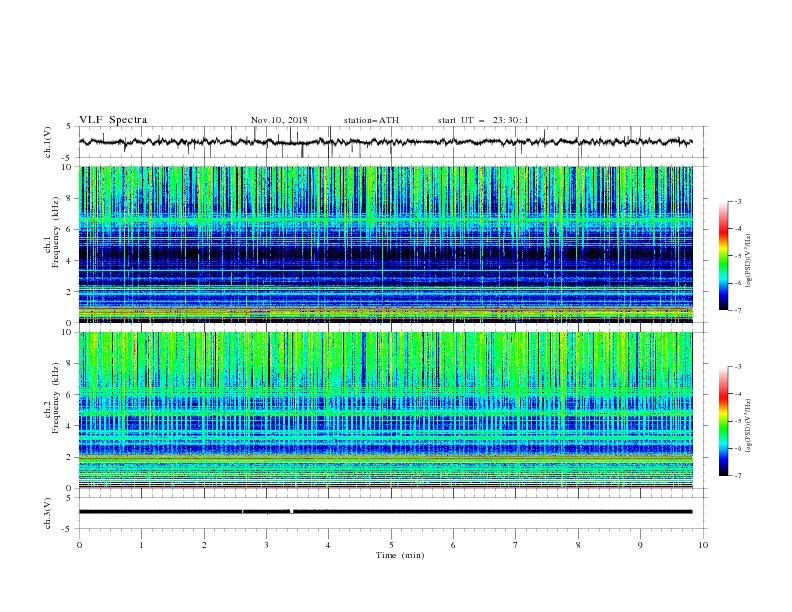Image resolution: width=792 pixels, height=612 pixels.
Task: Click the "0" label on the time axis
Action: [79, 545]
